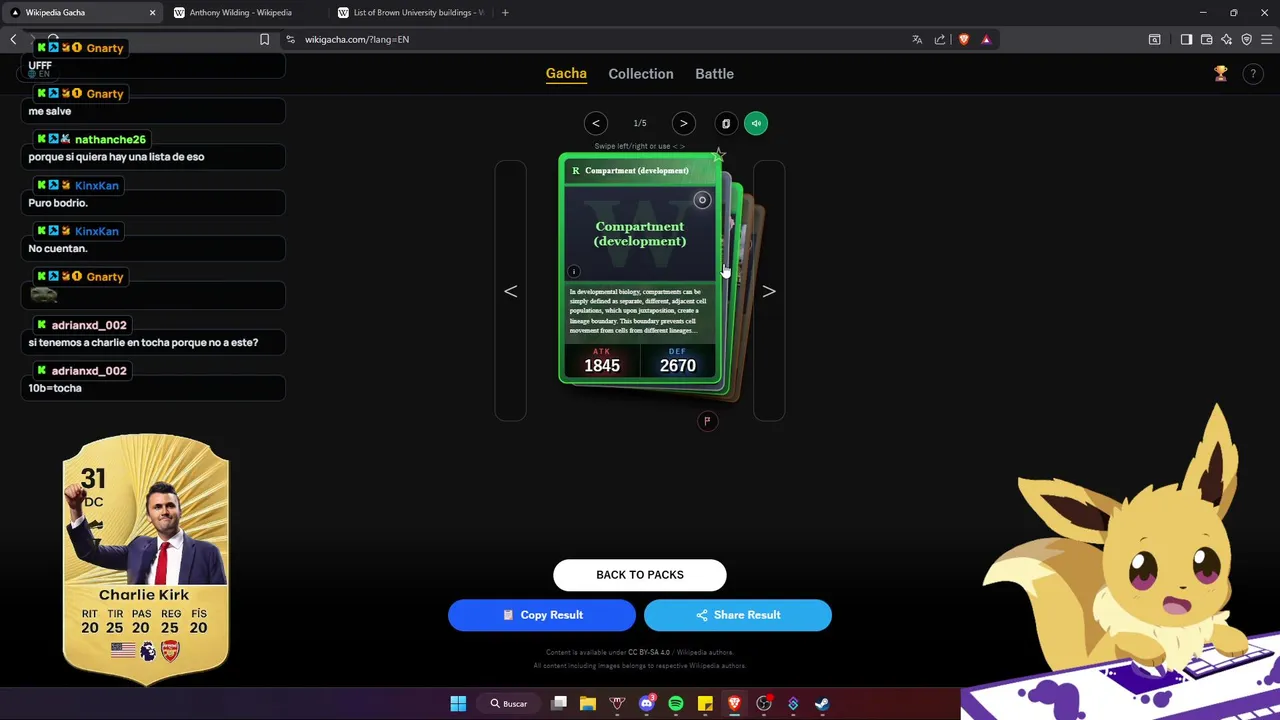This screenshot has width=1280, height=720.
Task: Click the address bar URL wikigacha.com
Action: 357,39
